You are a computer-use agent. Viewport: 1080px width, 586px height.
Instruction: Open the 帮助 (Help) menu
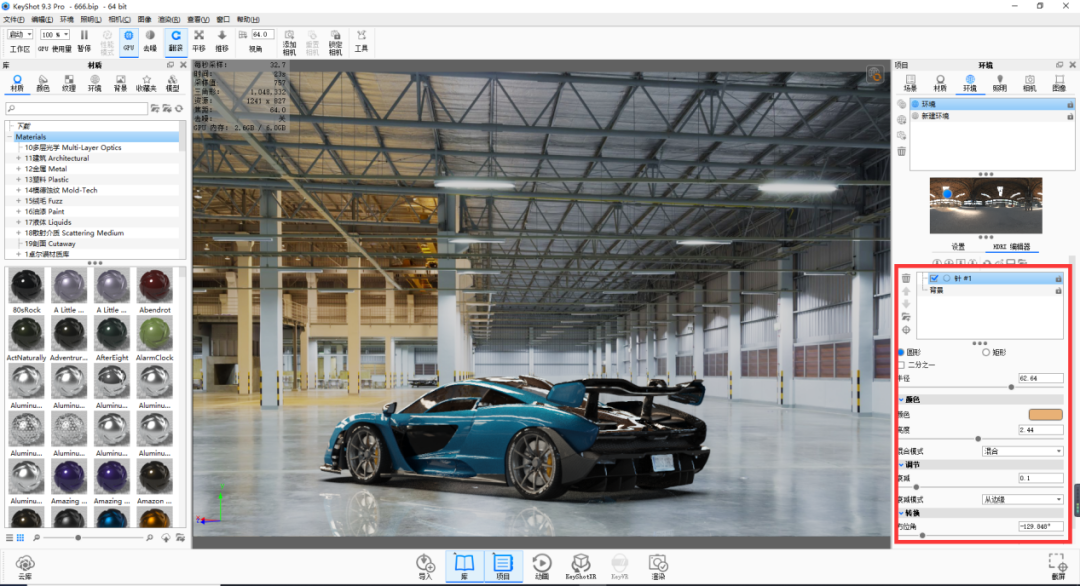(x=248, y=19)
